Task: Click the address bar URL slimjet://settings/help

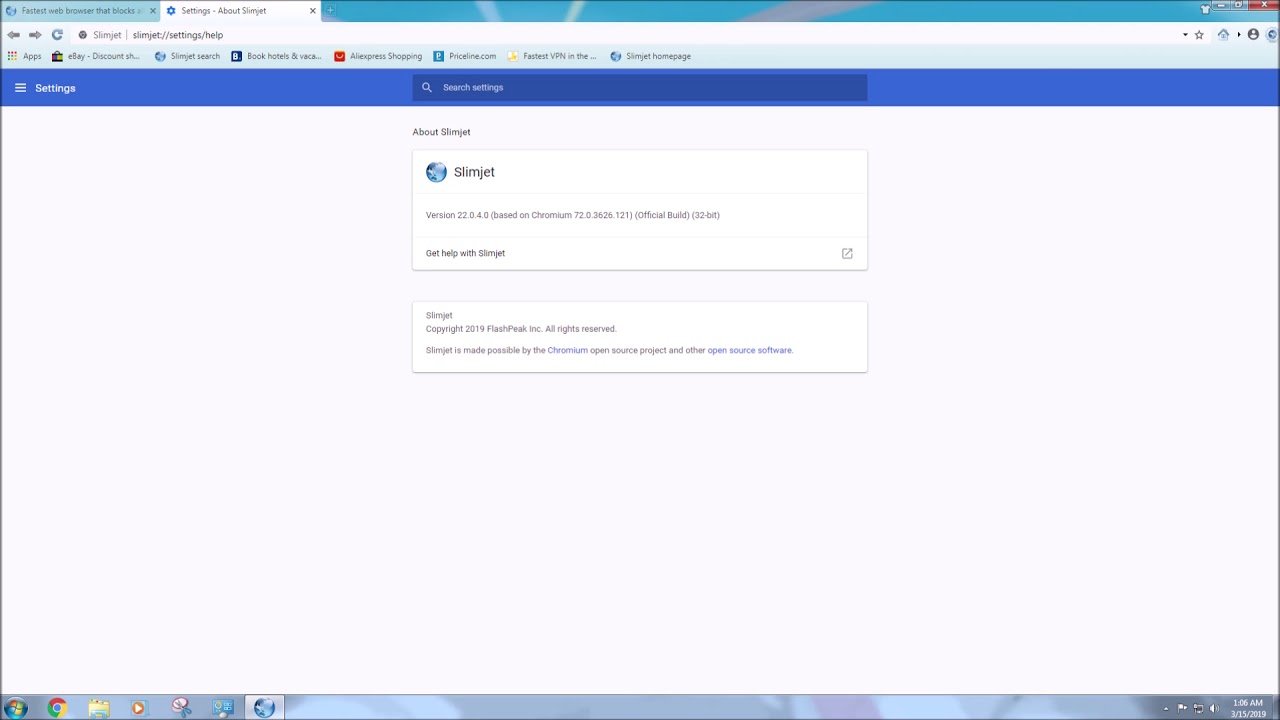Action: coord(178,35)
